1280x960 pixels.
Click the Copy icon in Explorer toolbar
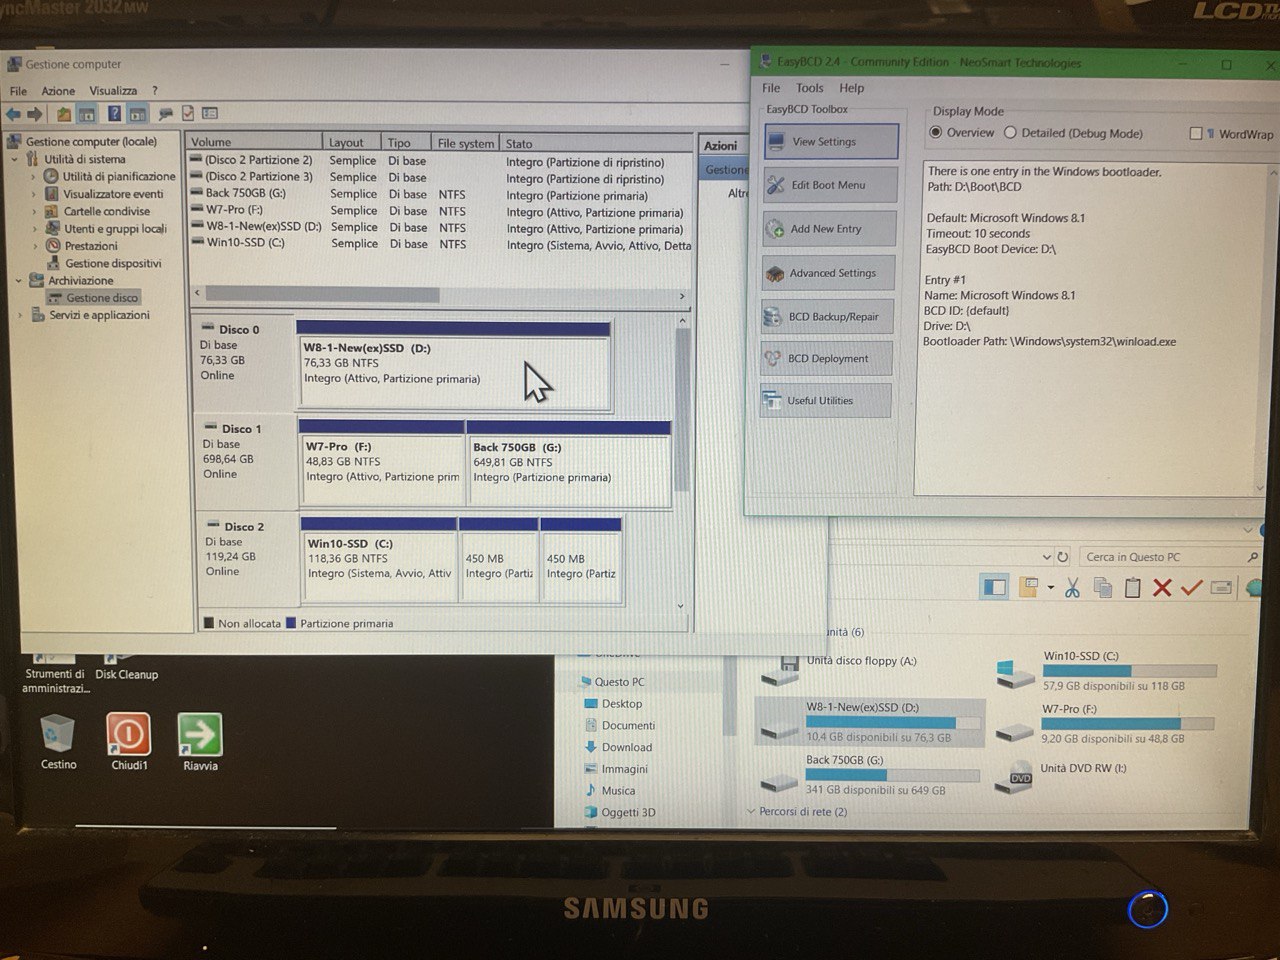pos(1103,588)
